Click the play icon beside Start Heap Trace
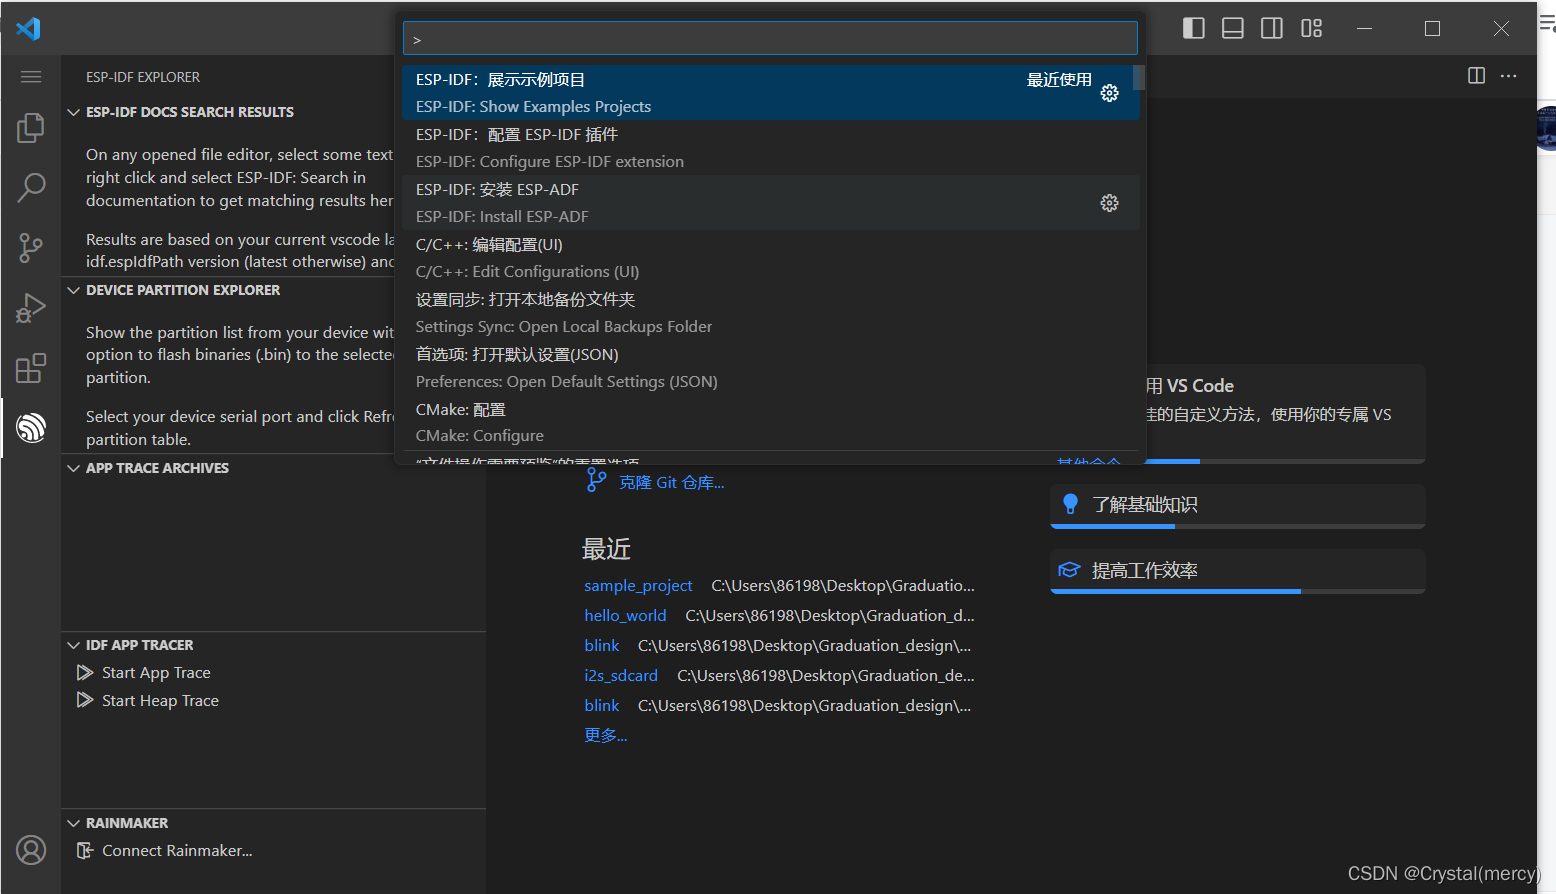 (x=85, y=701)
